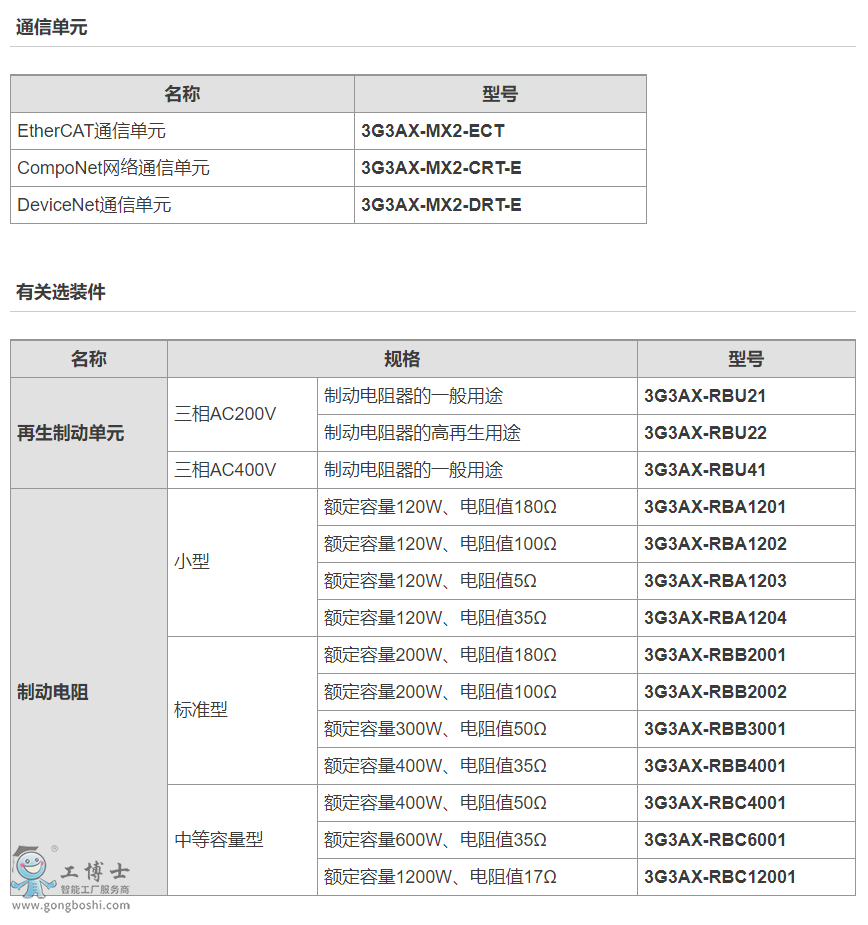
Task: Click the 有关选装件 section heading
Action: pyautogui.click(x=61, y=293)
